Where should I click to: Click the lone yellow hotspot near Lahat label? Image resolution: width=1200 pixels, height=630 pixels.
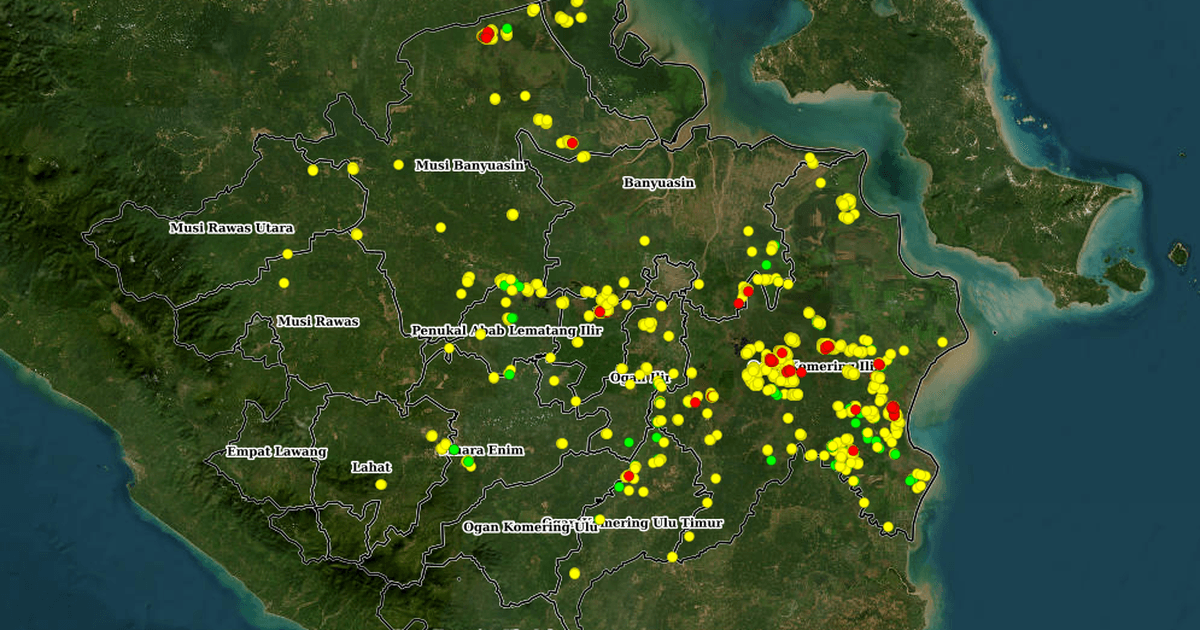[x=381, y=485]
